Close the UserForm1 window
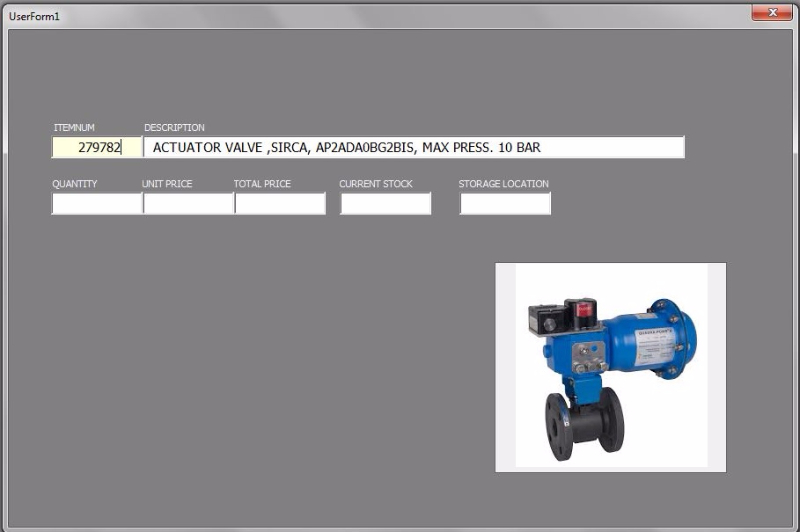 772,13
